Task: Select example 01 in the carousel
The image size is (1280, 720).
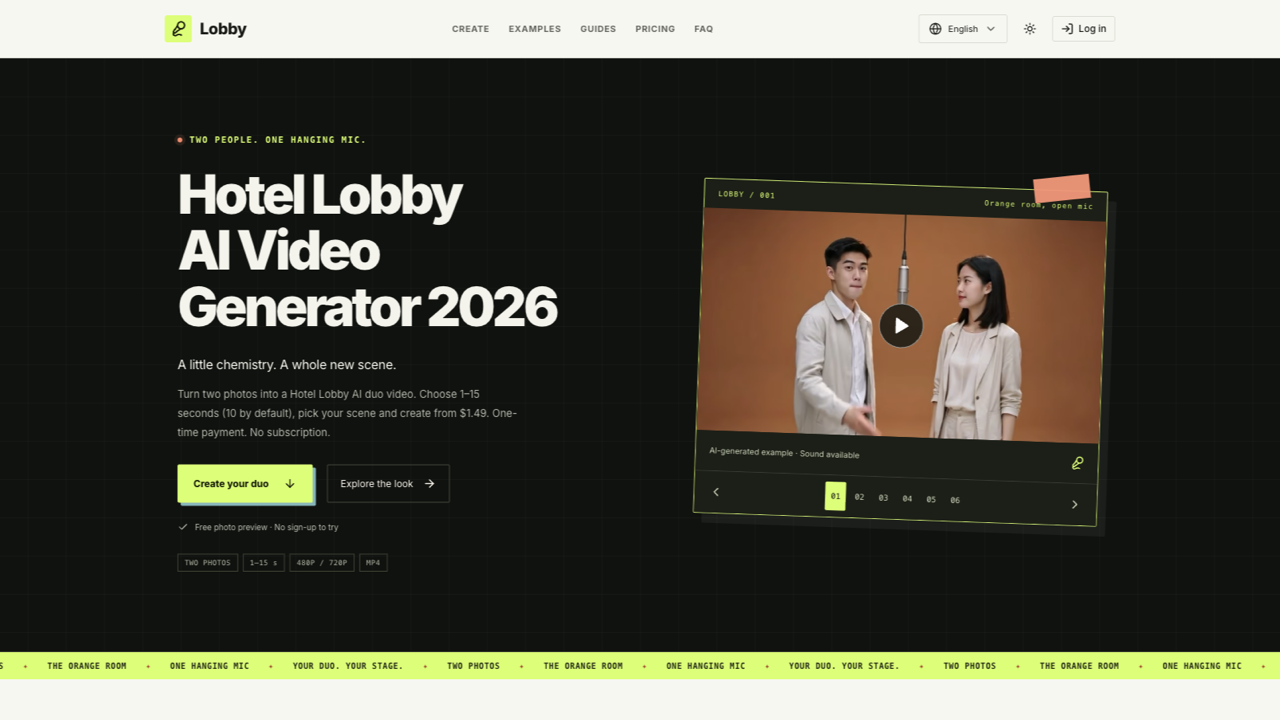Action: (835, 496)
